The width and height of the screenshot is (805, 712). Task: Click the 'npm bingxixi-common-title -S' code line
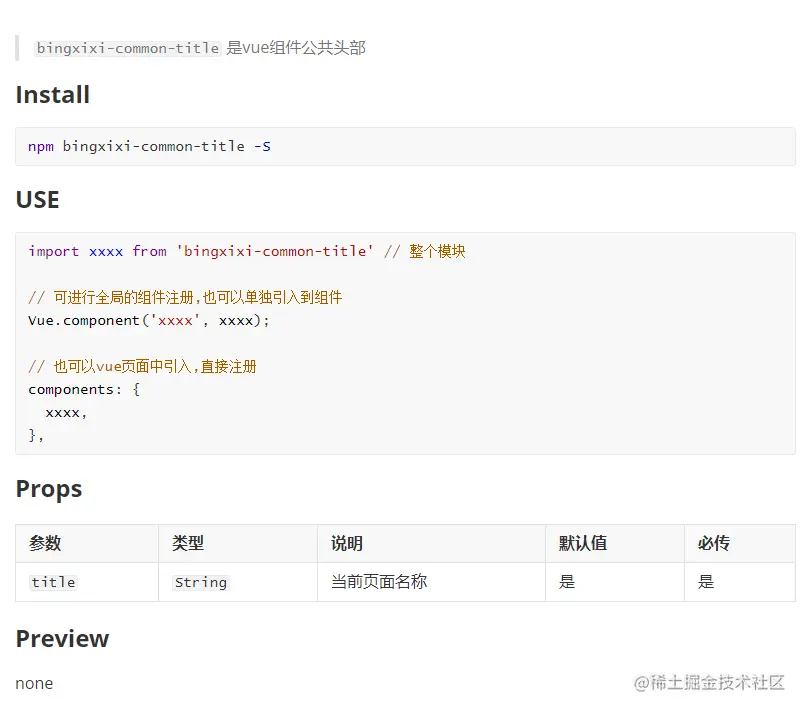pyautogui.click(x=149, y=146)
